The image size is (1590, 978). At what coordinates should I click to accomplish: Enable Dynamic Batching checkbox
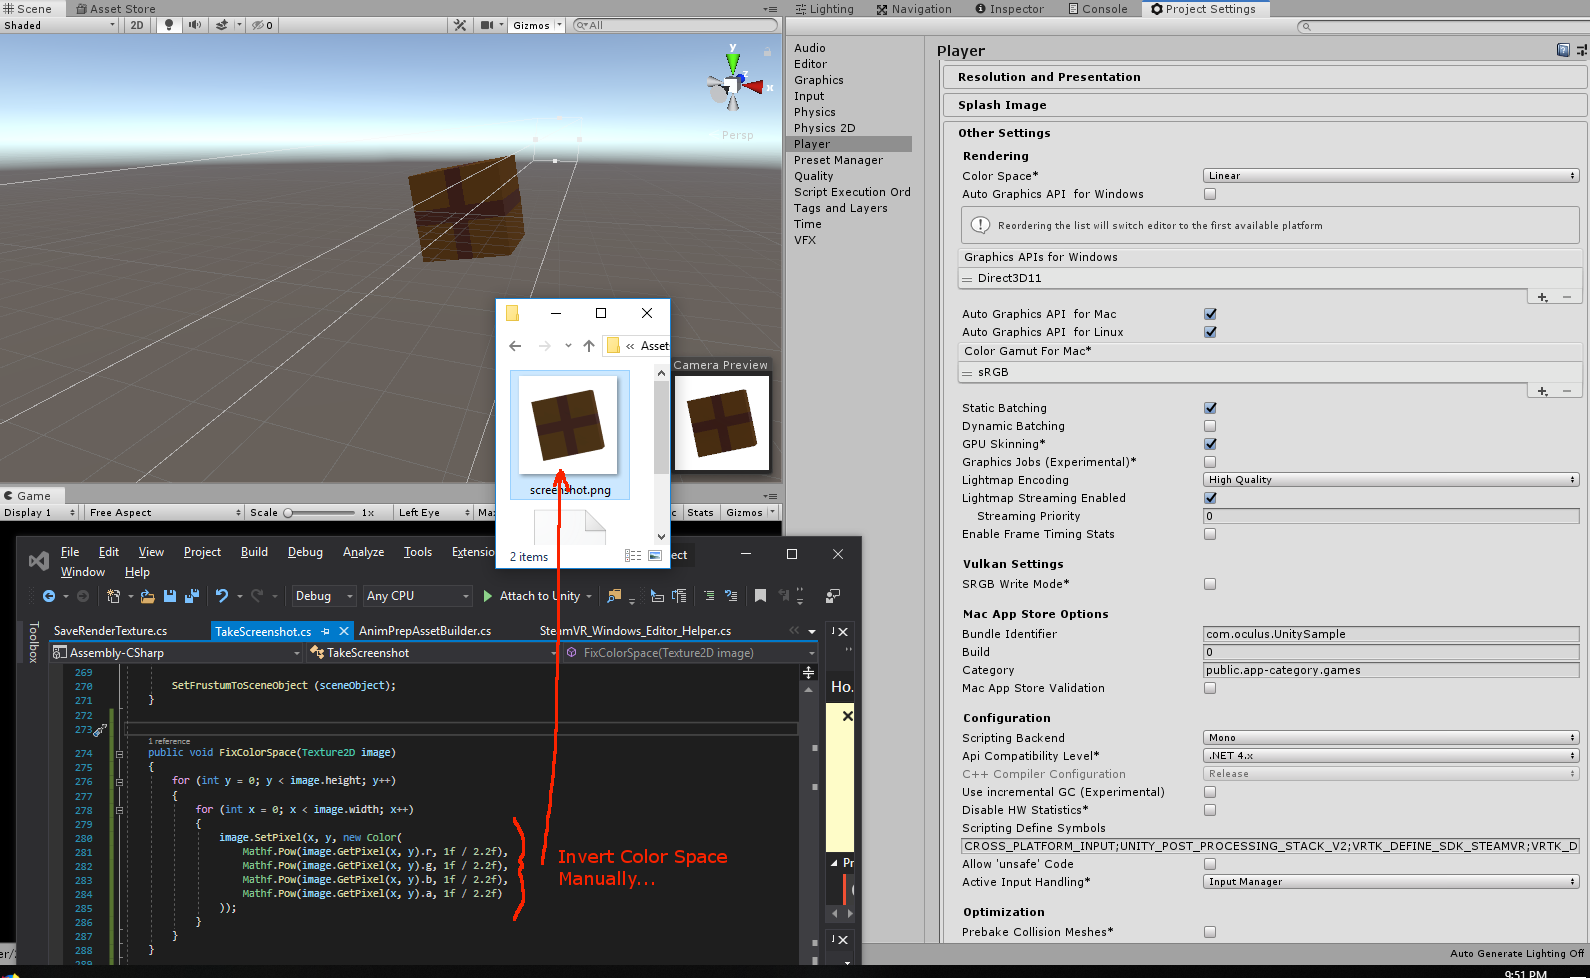1210,426
